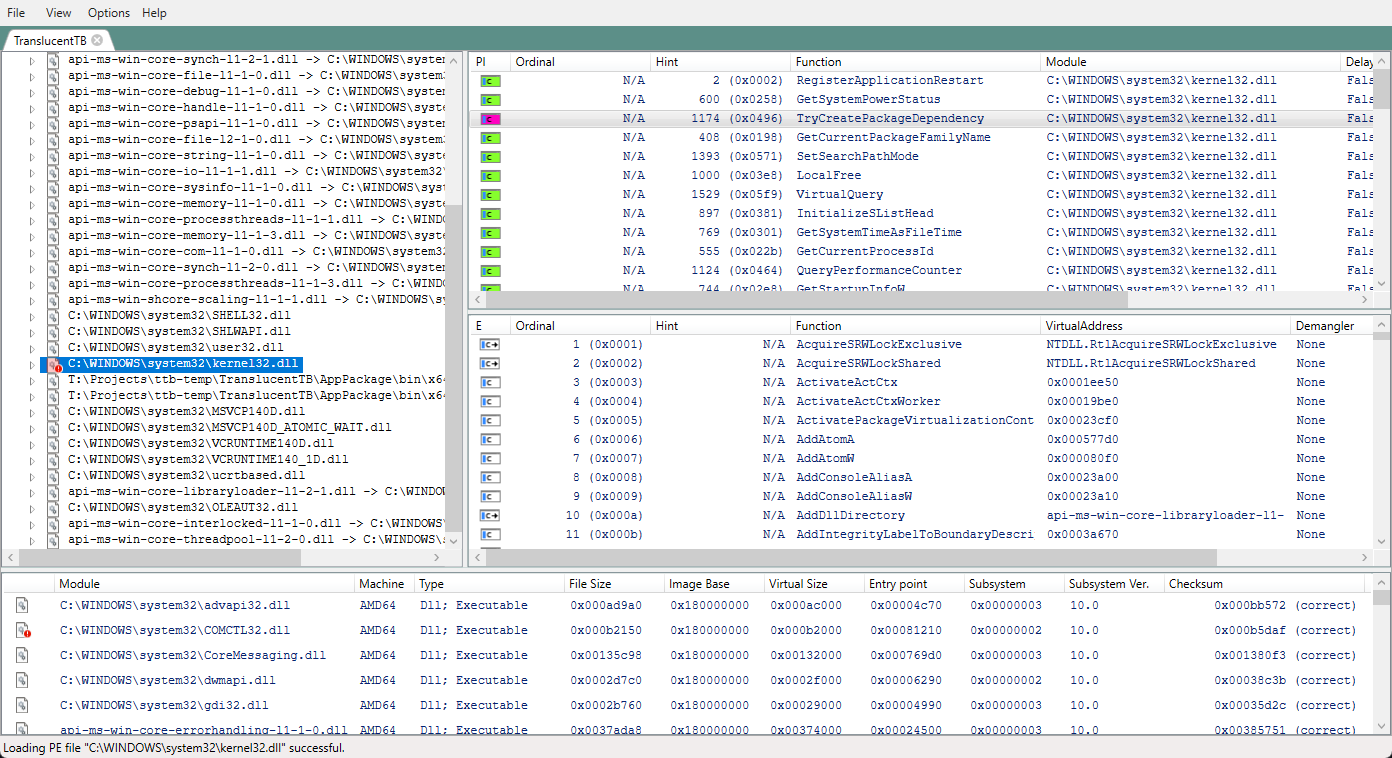Expand the SHELL32.dll tree node
The height and width of the screenshot is (758, 1392).
(34, 315)
